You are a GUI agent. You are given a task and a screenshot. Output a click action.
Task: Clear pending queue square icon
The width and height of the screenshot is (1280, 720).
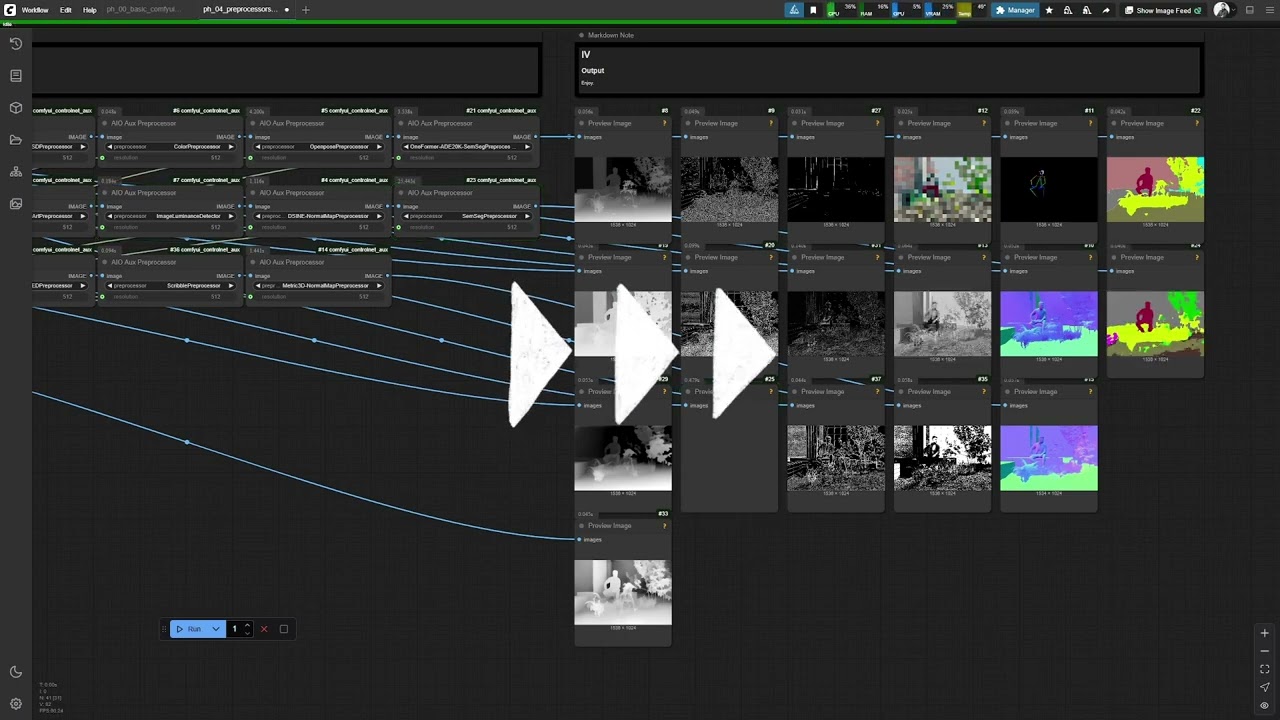tap(284, 629)
